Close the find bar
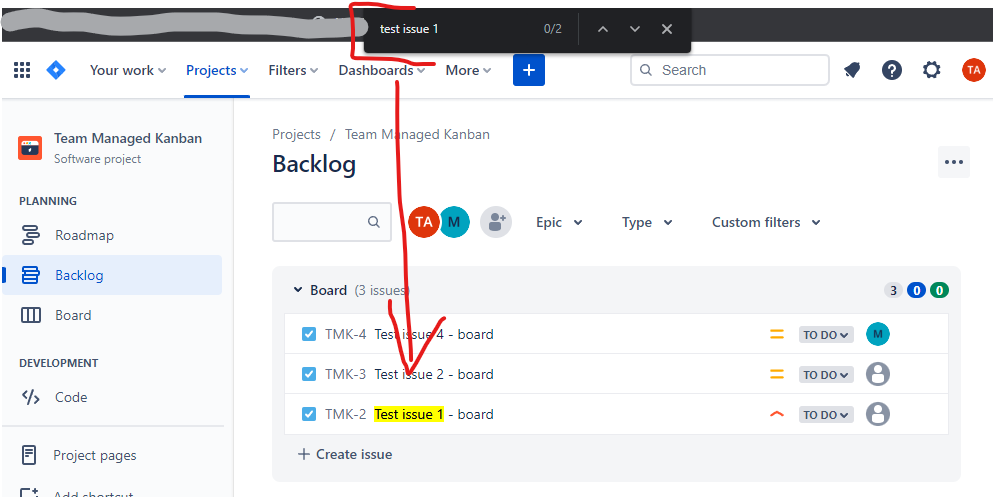This screenshot has width=993, height=497. (666, 29)
